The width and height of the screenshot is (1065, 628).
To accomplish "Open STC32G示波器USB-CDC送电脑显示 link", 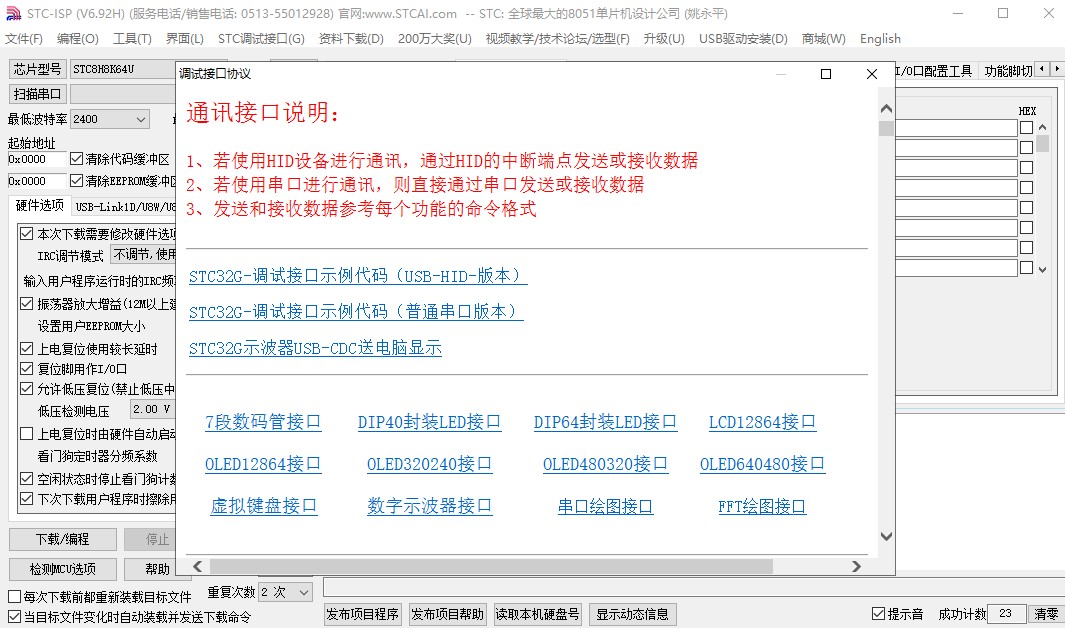I will coord(315,348).
